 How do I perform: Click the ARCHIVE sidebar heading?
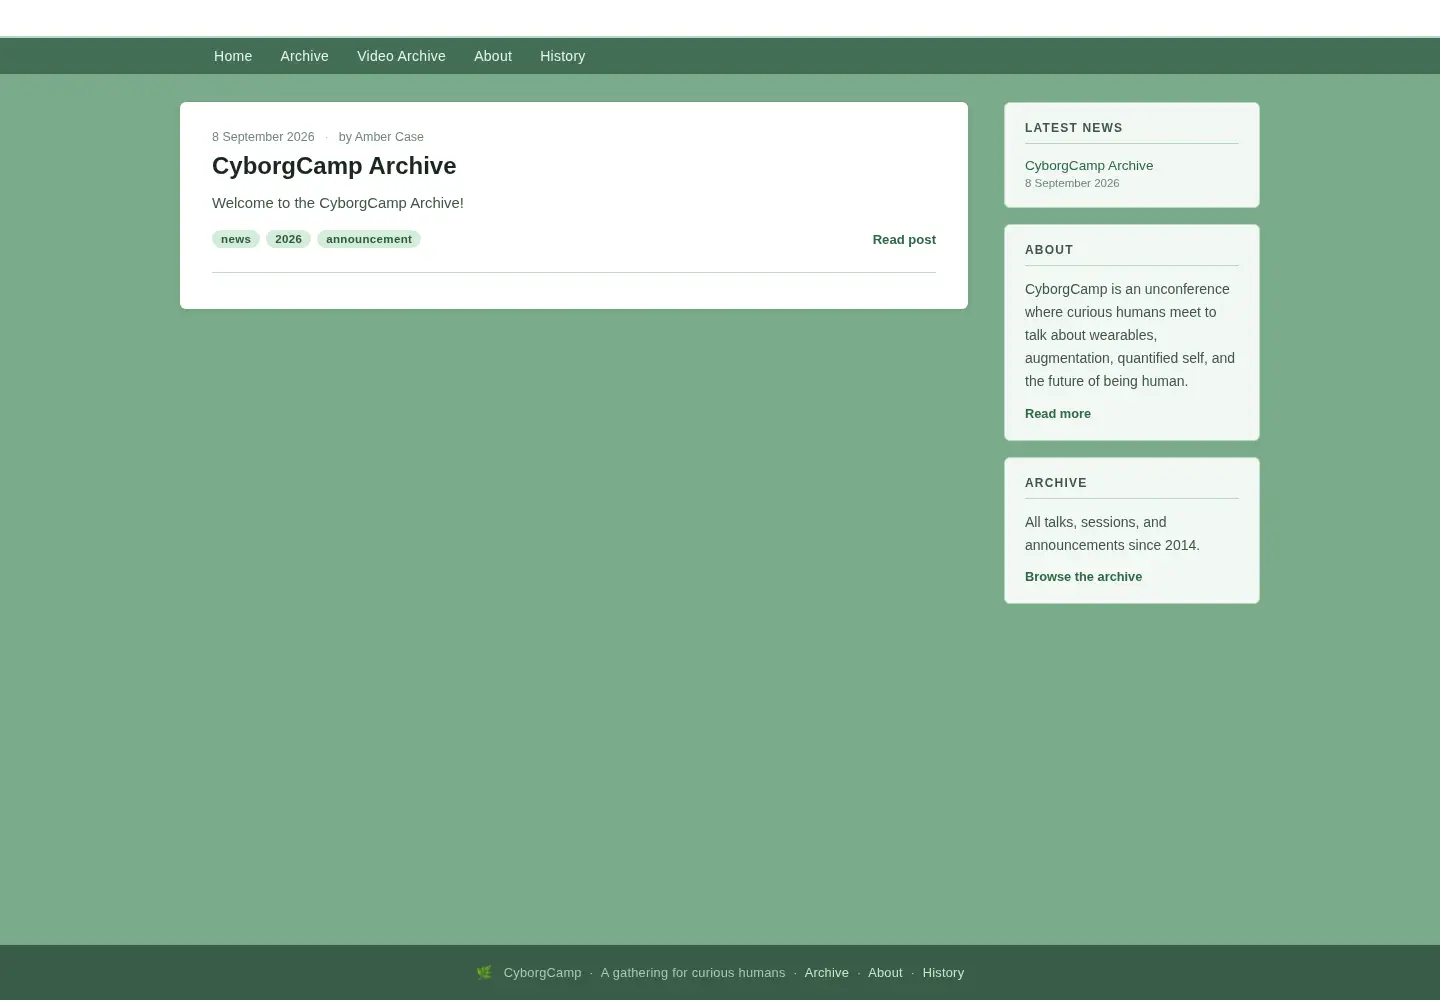click(x=1056, y=483)
